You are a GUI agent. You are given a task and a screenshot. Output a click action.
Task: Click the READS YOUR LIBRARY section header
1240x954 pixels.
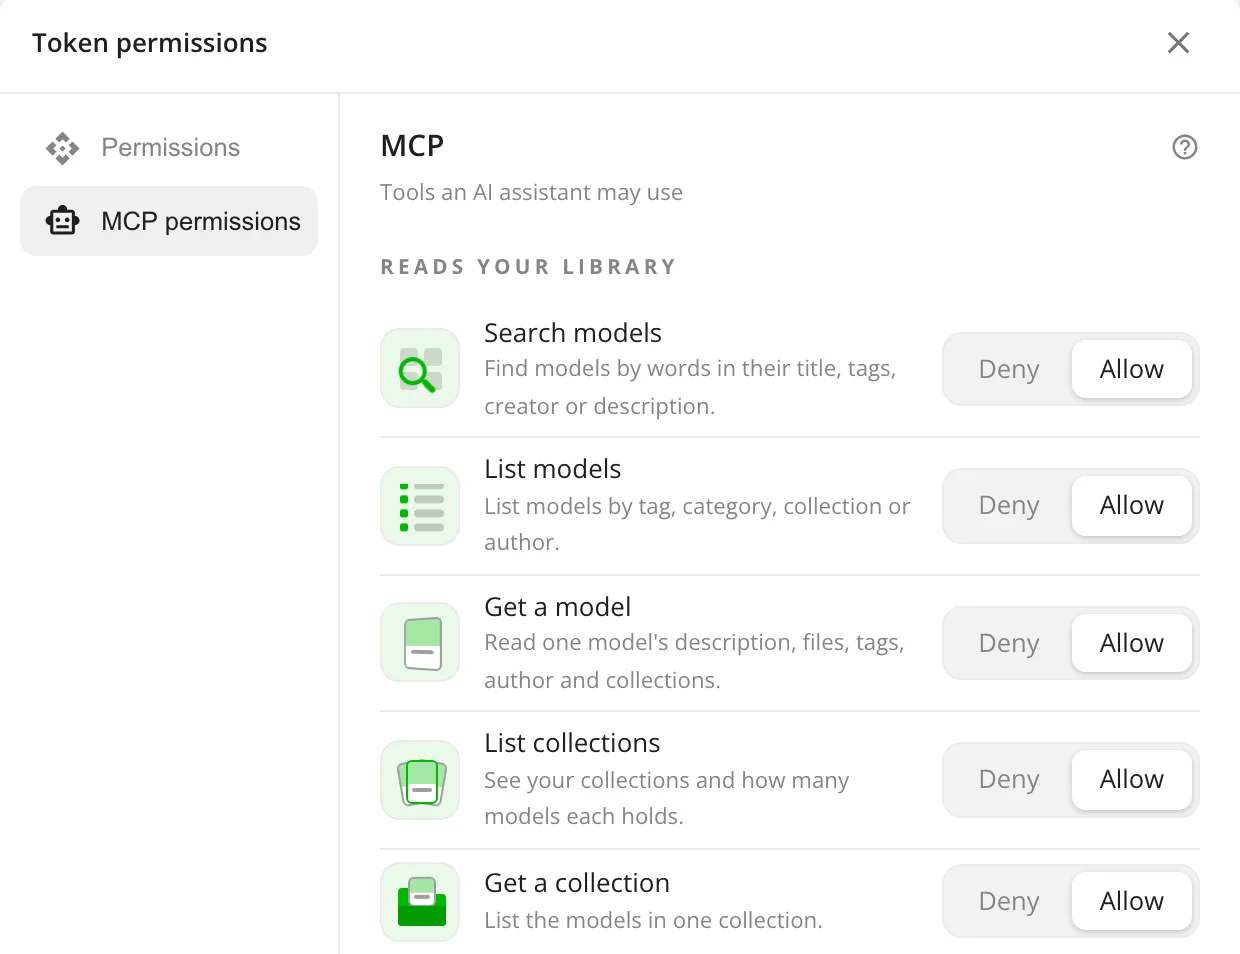(529, 267)
